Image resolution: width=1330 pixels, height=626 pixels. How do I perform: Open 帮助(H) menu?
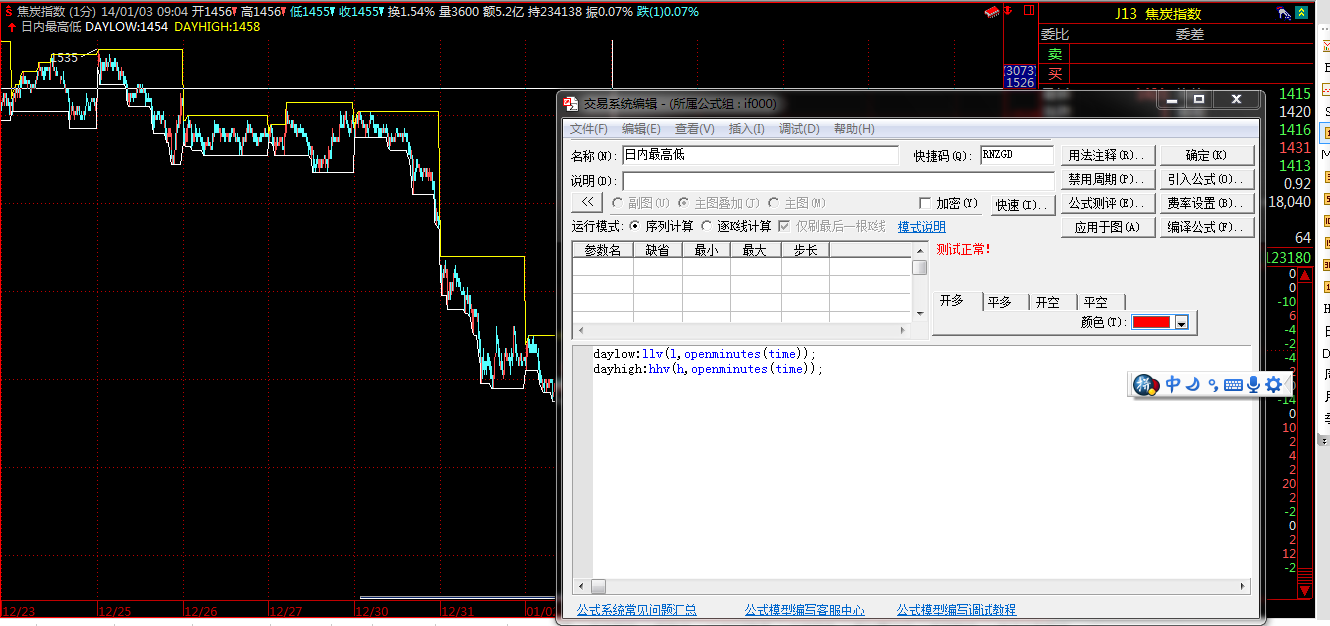pos(854,129)
